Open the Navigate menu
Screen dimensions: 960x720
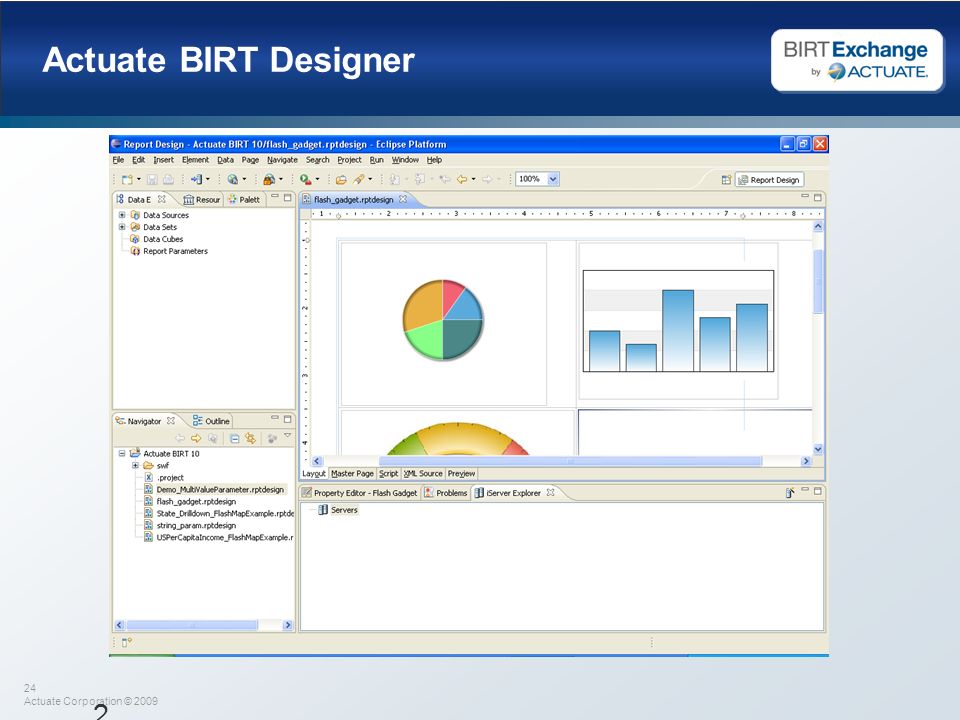282,160
